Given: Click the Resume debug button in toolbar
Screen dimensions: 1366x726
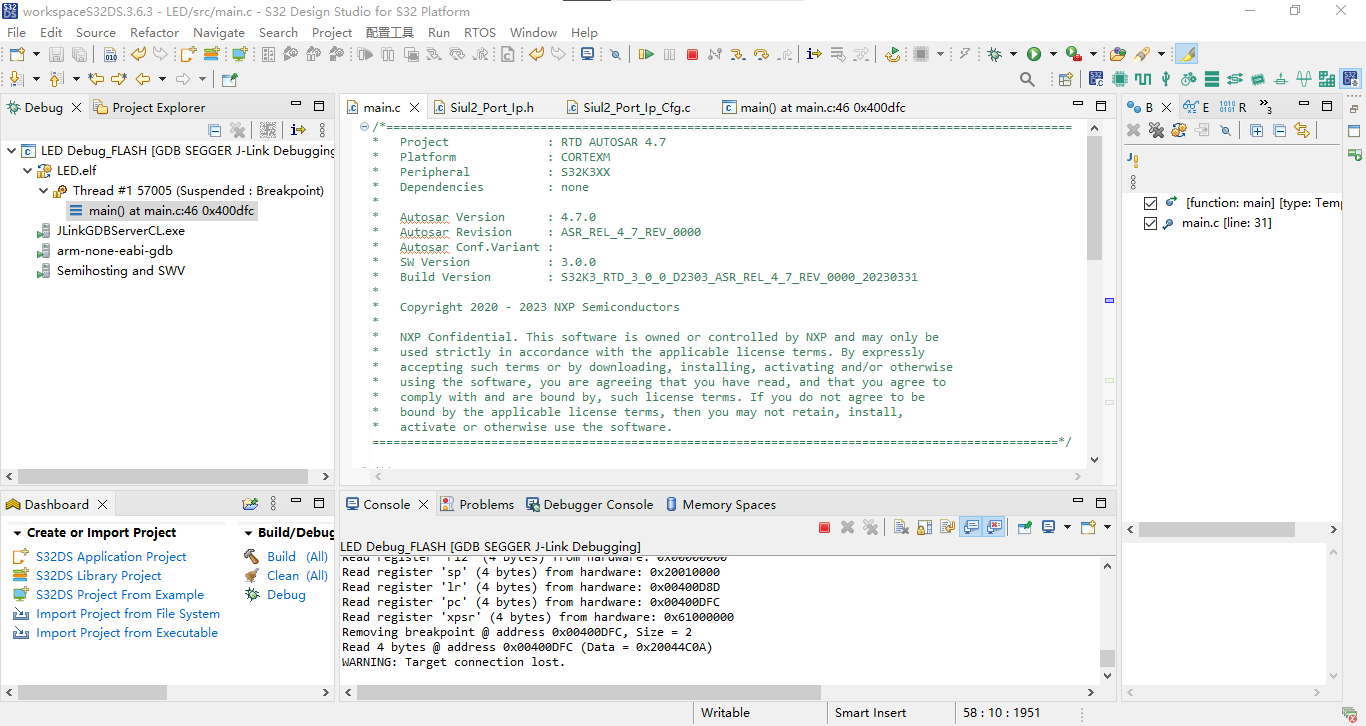Looking at the screenshot, I should pos(646,54).
